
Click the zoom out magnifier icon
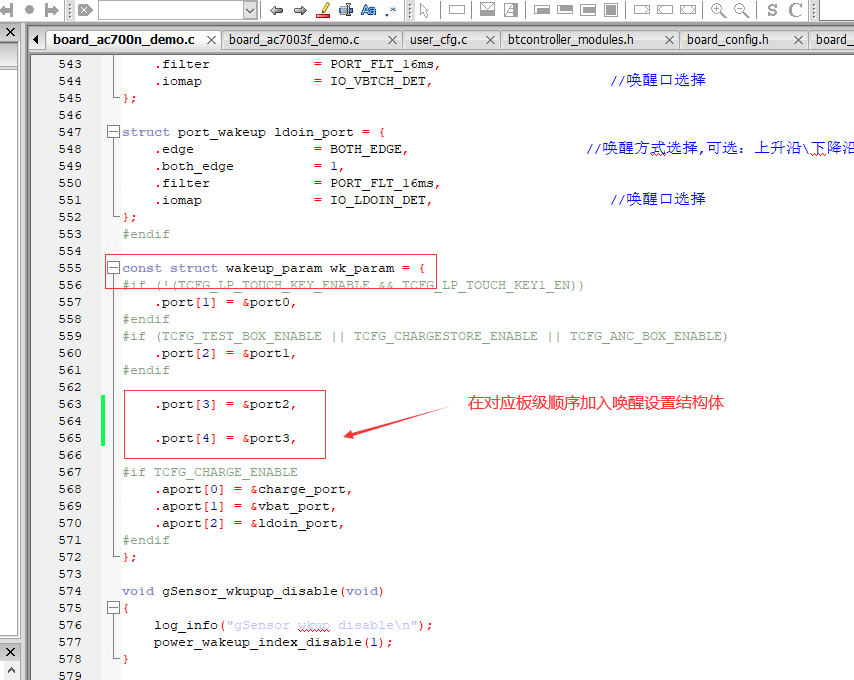741,10
